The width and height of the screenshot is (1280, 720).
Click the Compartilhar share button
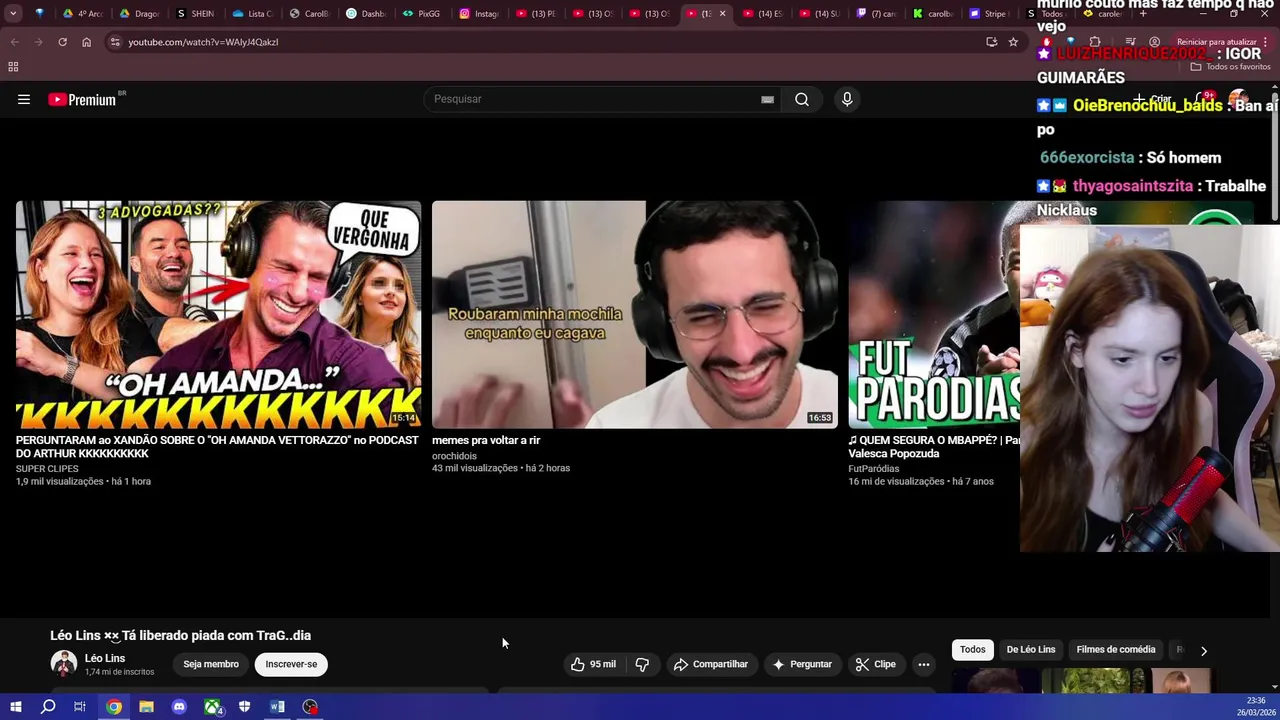pos(711,664)
